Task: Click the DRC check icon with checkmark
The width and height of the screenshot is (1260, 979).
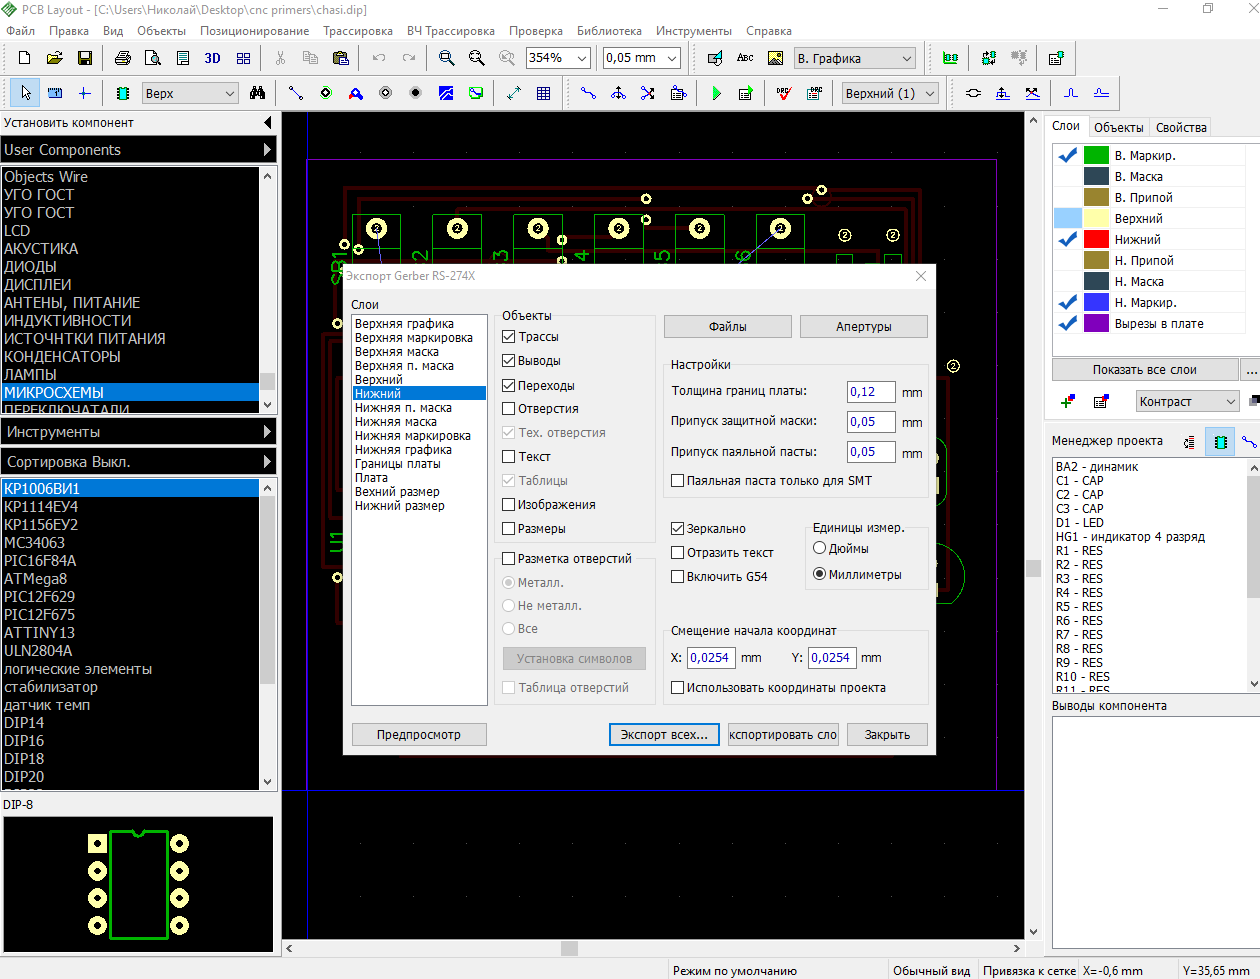Action: (783, 93)
